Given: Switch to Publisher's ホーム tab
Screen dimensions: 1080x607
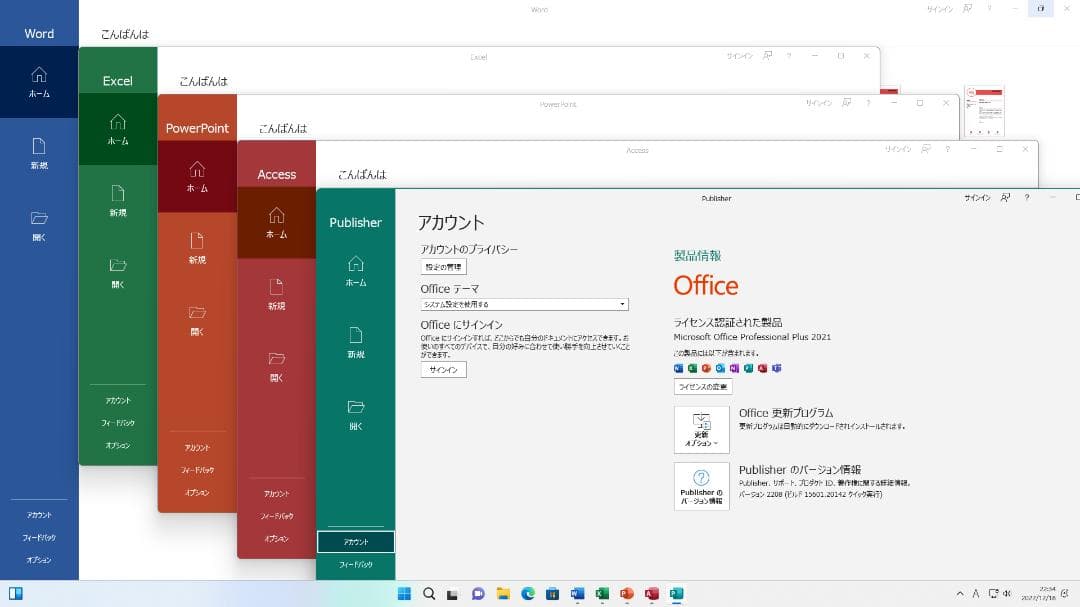Looking at the screenshot, I should 356,271.
